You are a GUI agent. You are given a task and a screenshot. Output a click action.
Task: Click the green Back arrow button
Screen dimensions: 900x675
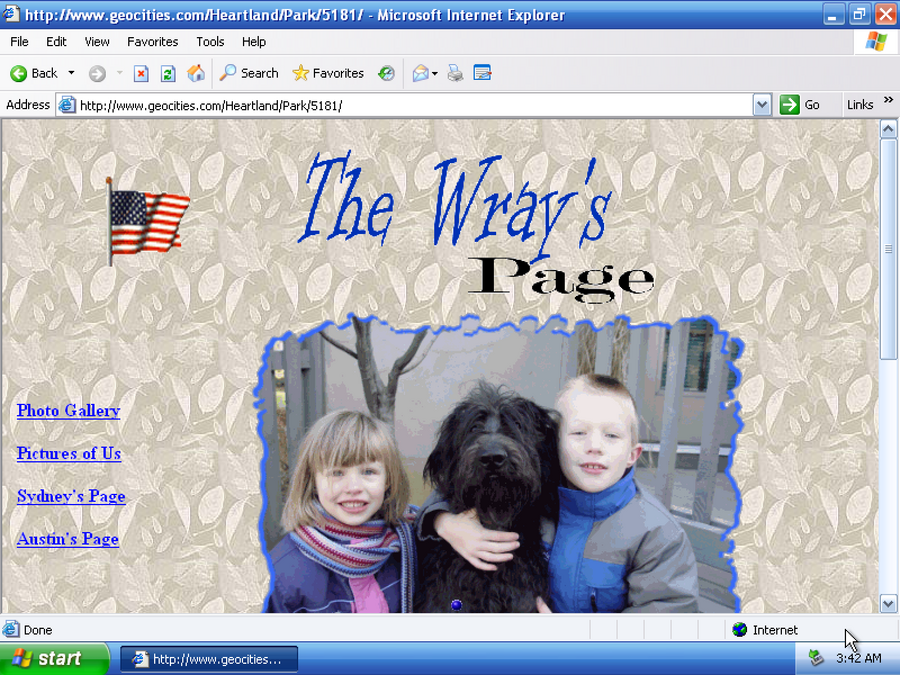(x=33, y=73)
